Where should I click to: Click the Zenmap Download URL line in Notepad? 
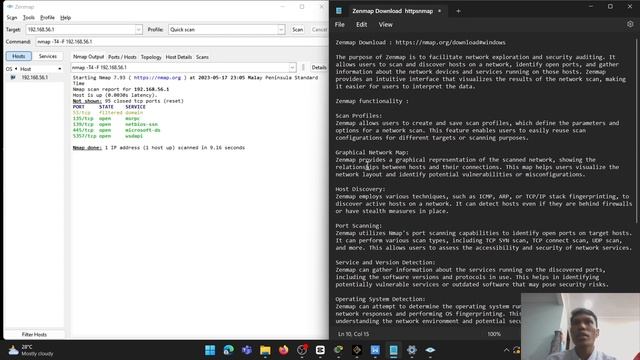click(420, 42)
